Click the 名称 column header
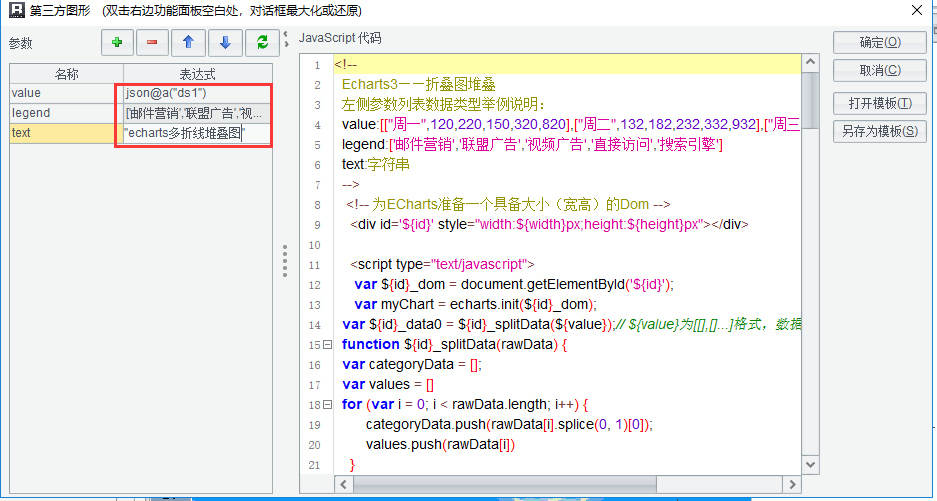This screenshot has width=937, height=501. point(66,74)
